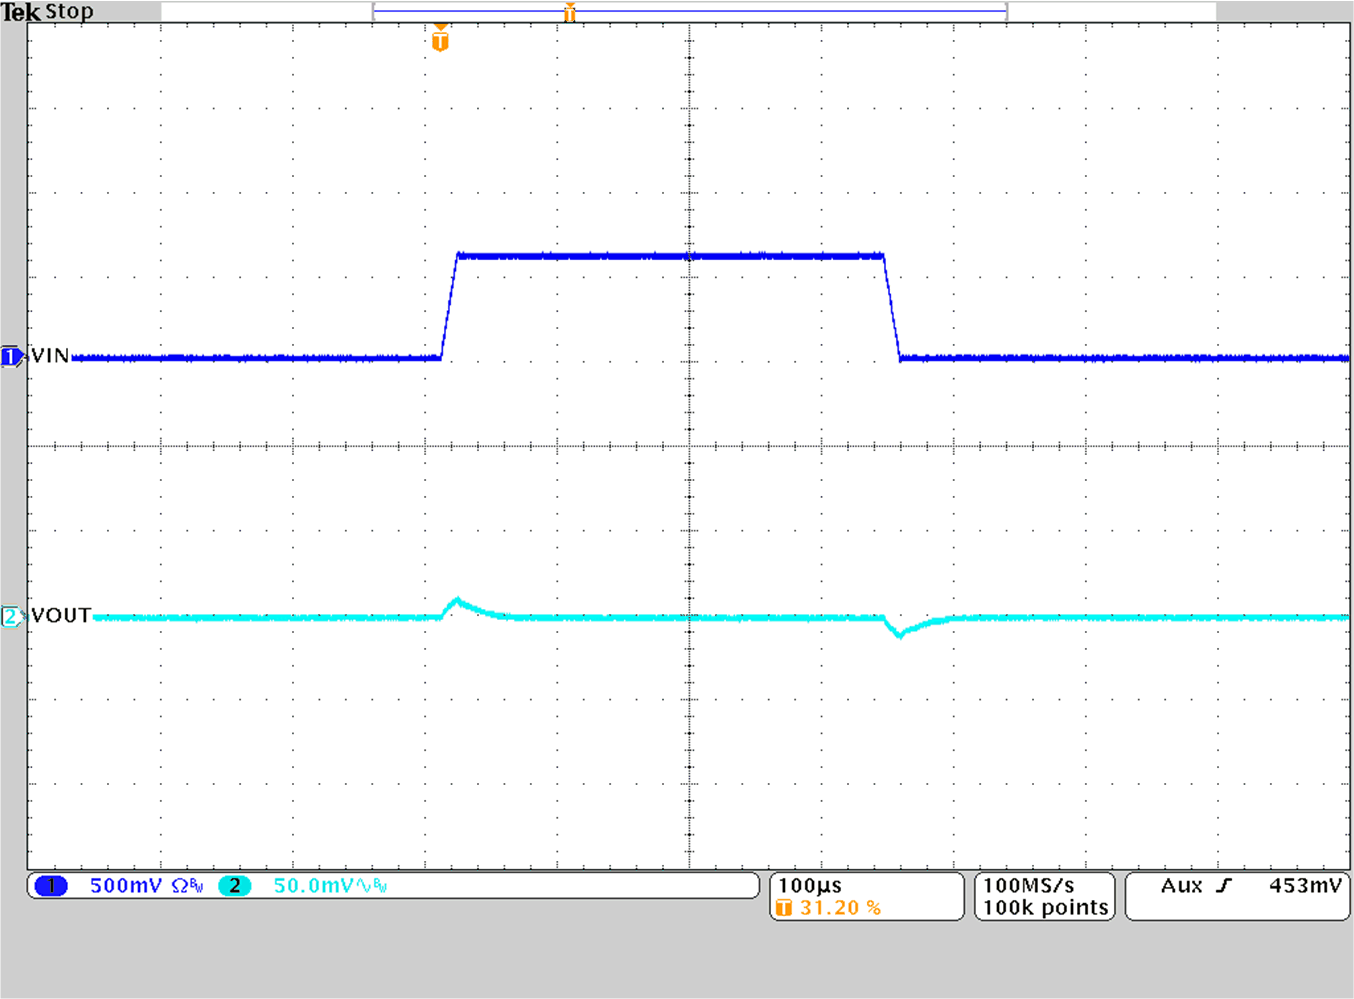
Task: Click the Tek logo
Action: point(22,12)
